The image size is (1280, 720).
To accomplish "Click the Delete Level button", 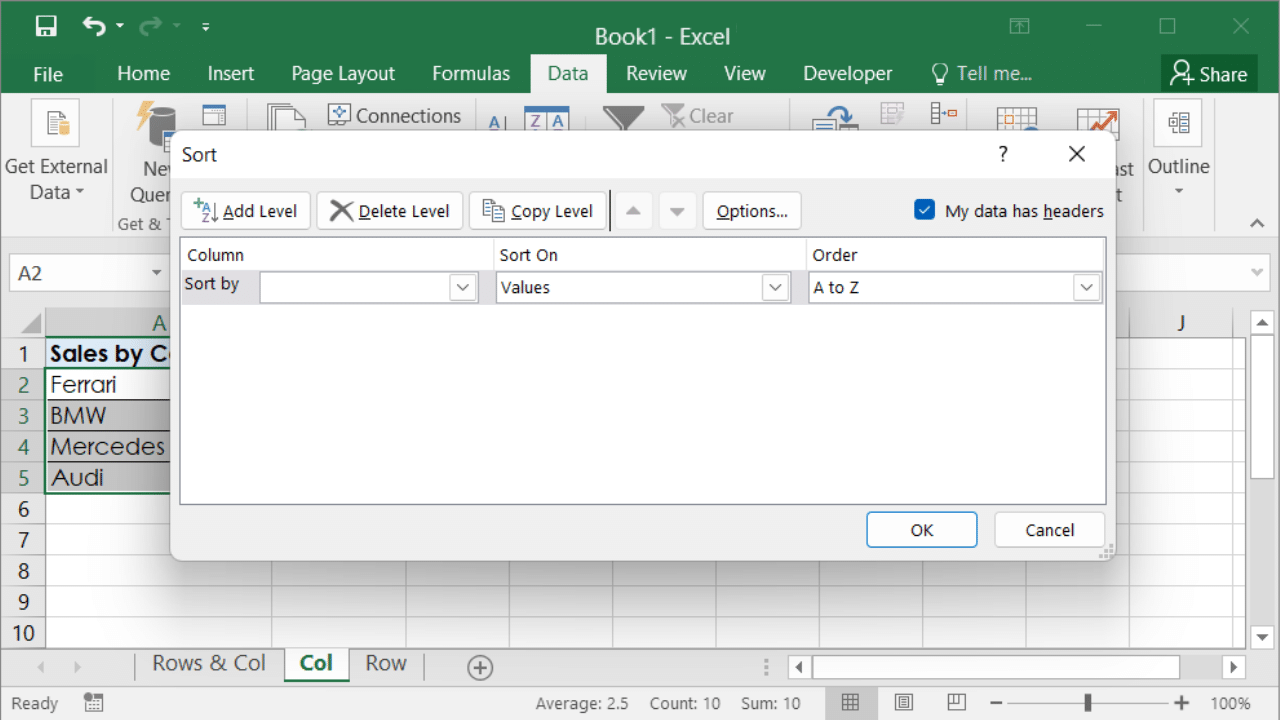I will point(390,211).
